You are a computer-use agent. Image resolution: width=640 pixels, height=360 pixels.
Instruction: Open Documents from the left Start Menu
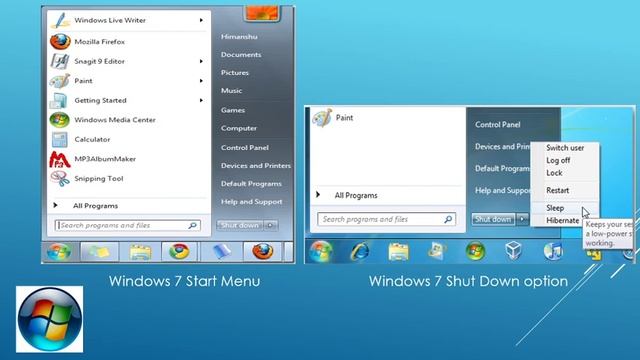click(x=241, y=55)
